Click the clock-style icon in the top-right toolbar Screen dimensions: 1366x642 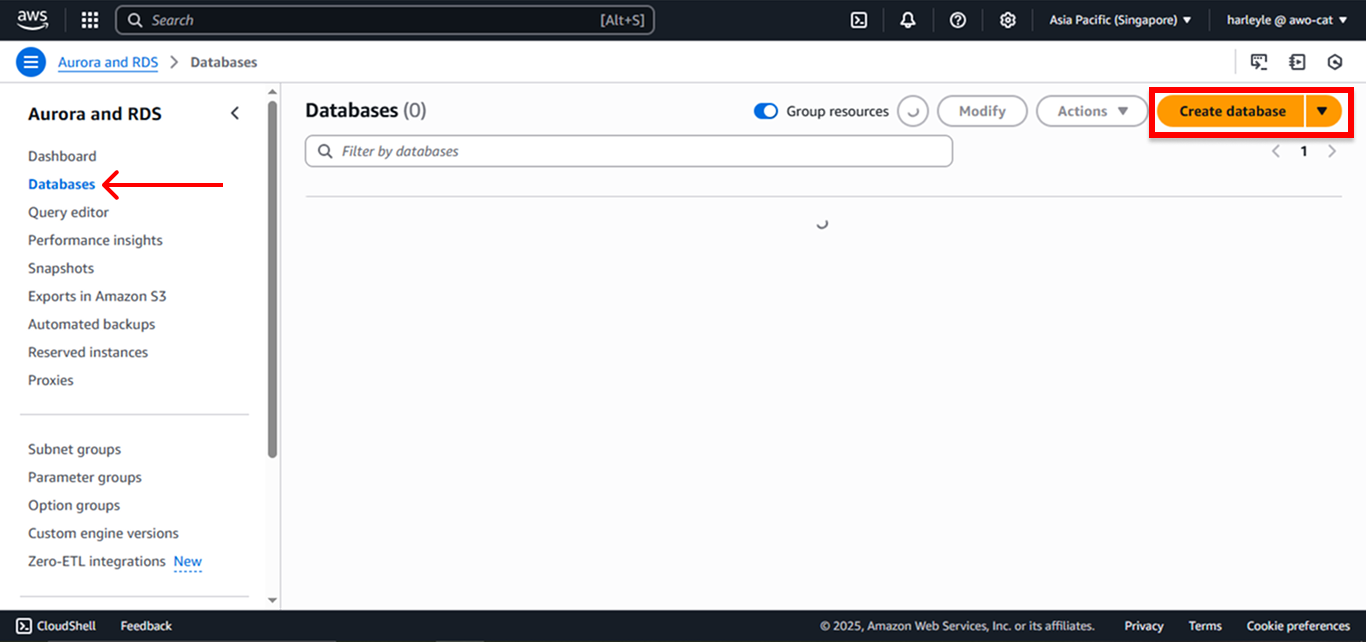point(1335,62)
